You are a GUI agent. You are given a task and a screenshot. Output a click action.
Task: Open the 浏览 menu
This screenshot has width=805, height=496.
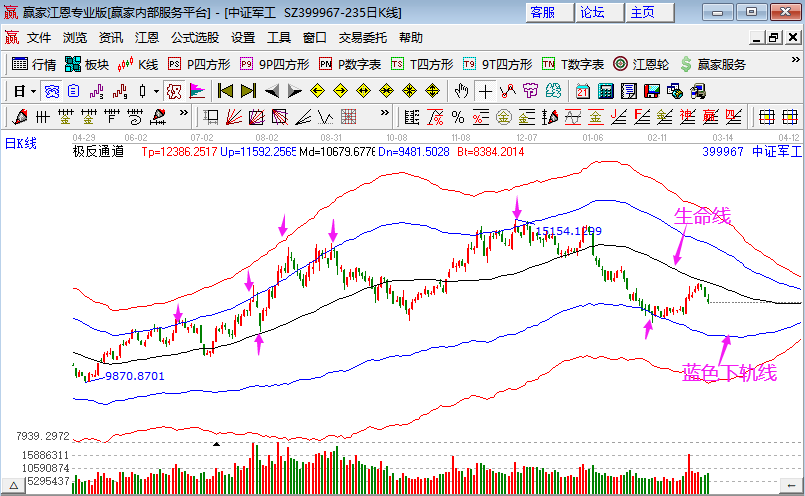(75, 37)
